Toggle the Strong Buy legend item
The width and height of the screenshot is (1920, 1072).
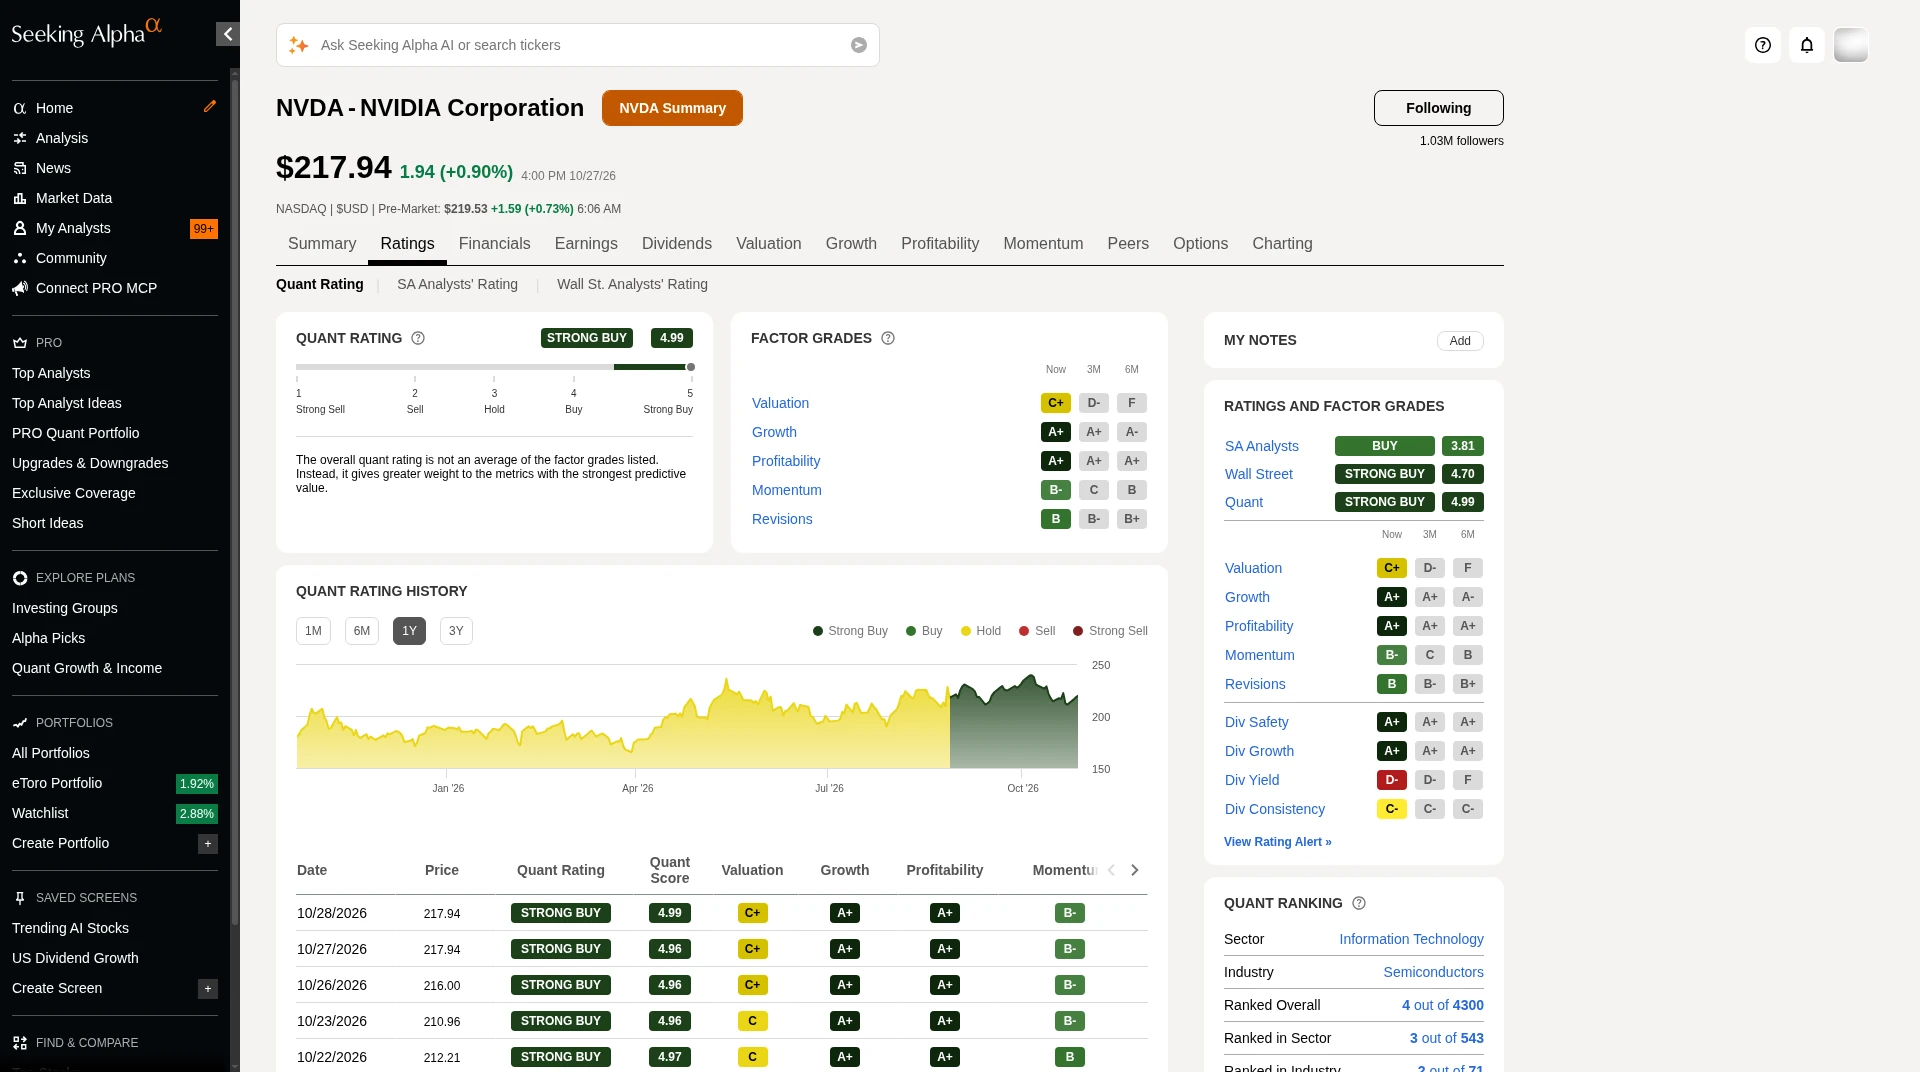point(850,631)
